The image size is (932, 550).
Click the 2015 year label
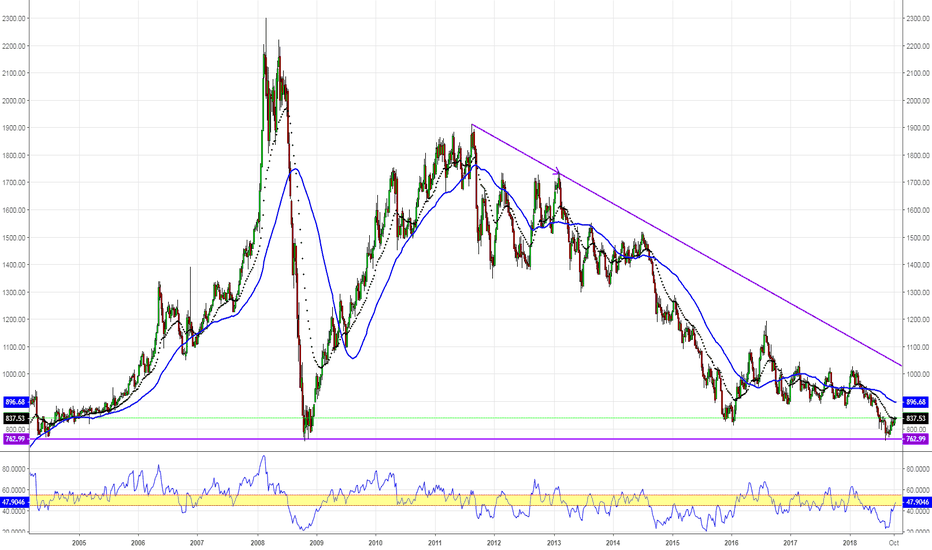click(672, 542)
